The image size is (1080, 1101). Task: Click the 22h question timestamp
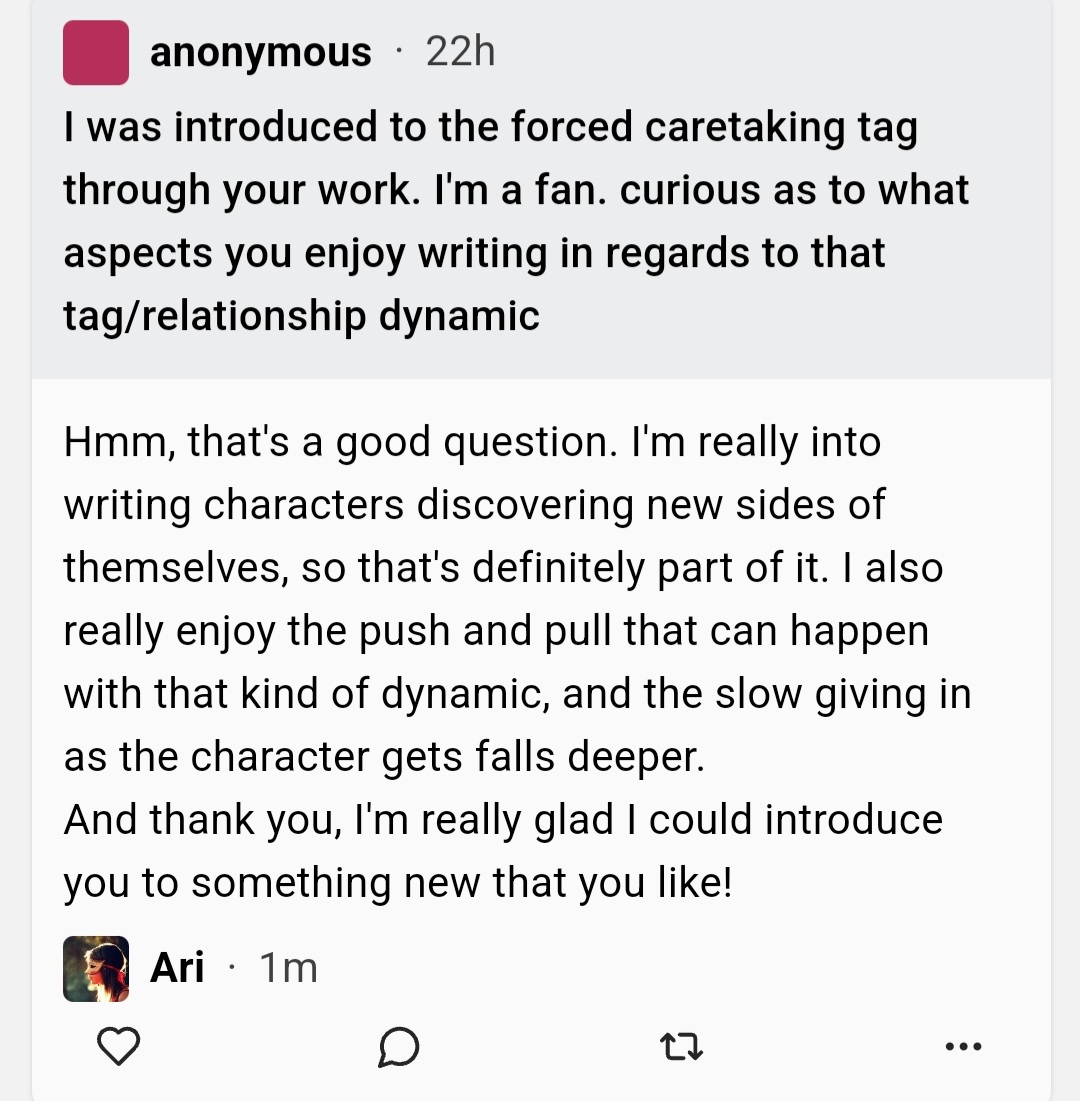(x=460, y=52)
